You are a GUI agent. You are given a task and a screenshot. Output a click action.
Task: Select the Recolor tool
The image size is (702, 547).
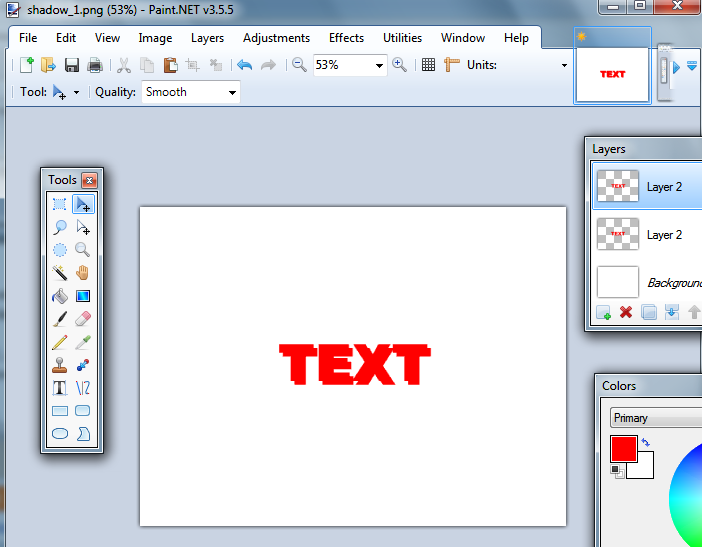click(x=83, y=365)
